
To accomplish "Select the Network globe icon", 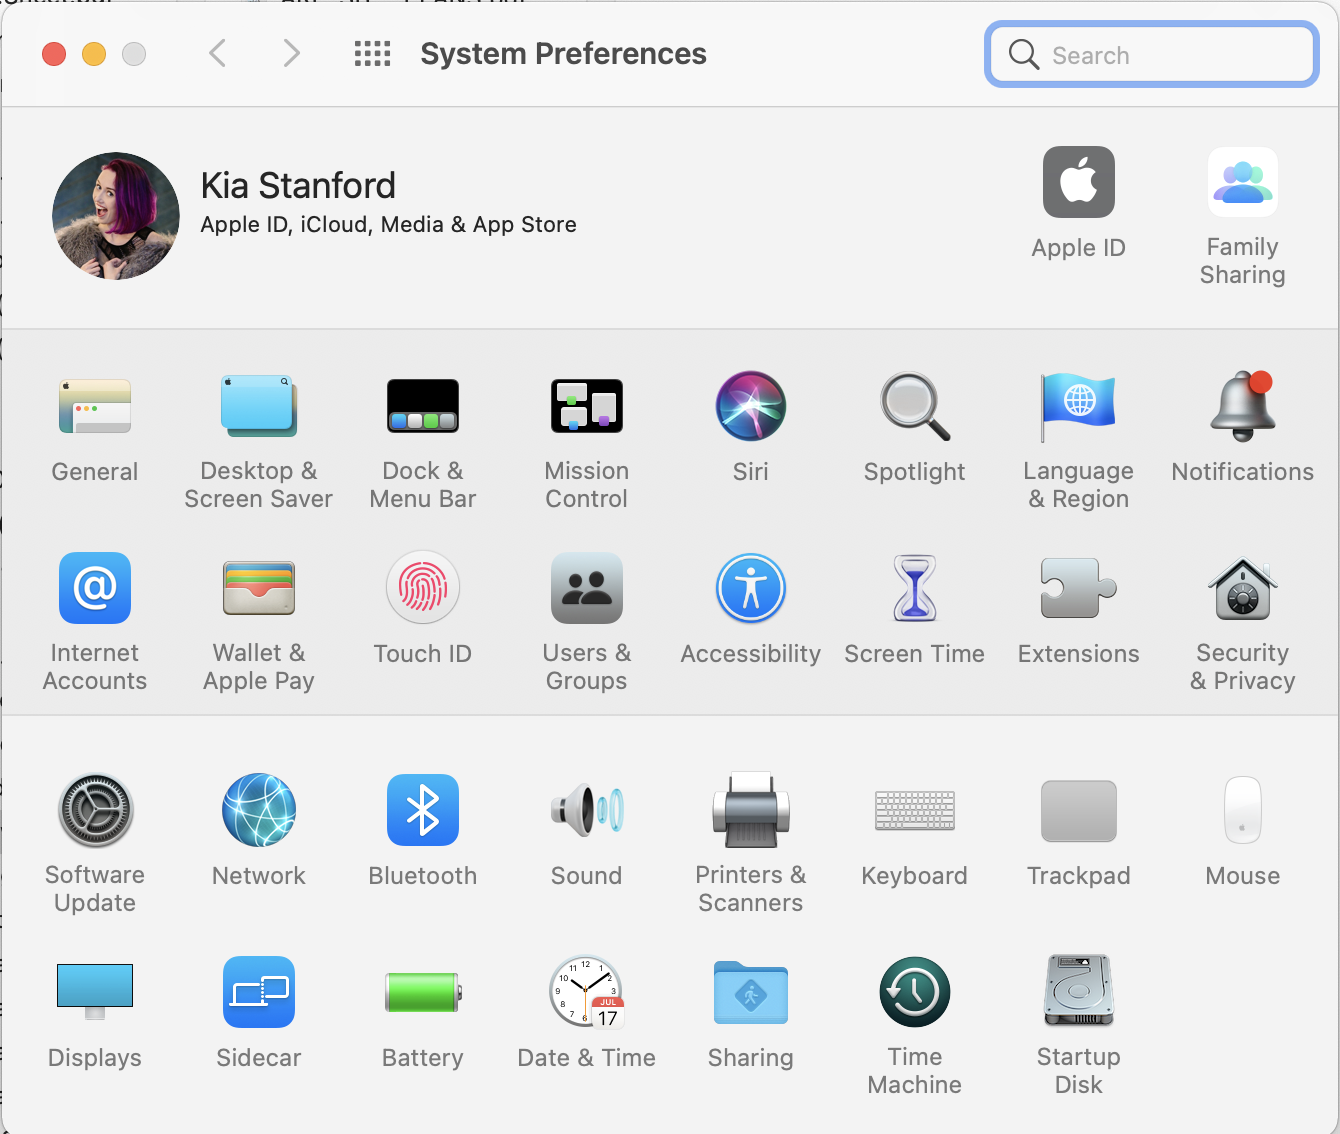I will coord(259,810).
